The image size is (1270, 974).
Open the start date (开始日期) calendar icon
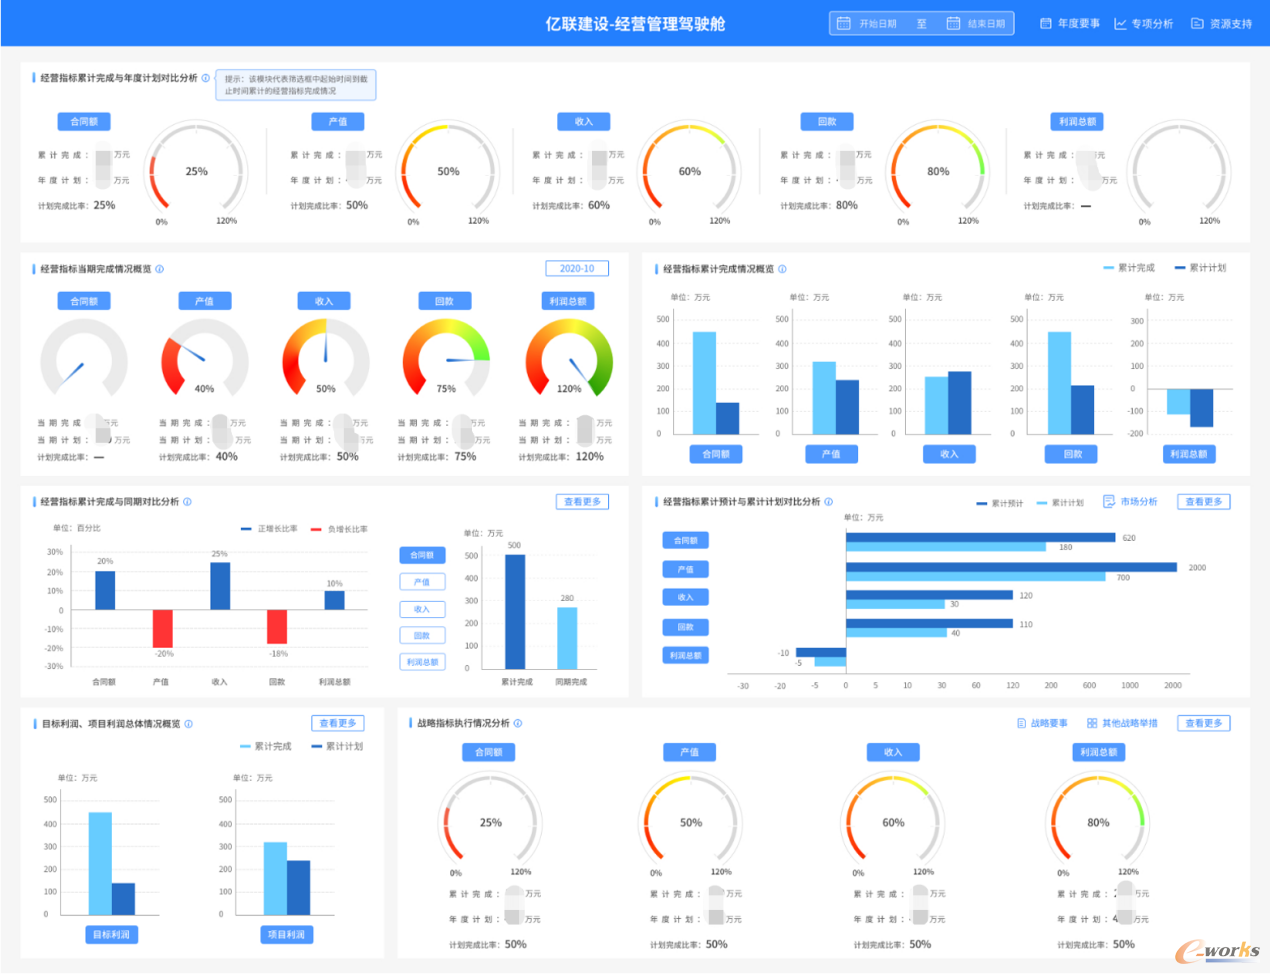click(843, 23)
